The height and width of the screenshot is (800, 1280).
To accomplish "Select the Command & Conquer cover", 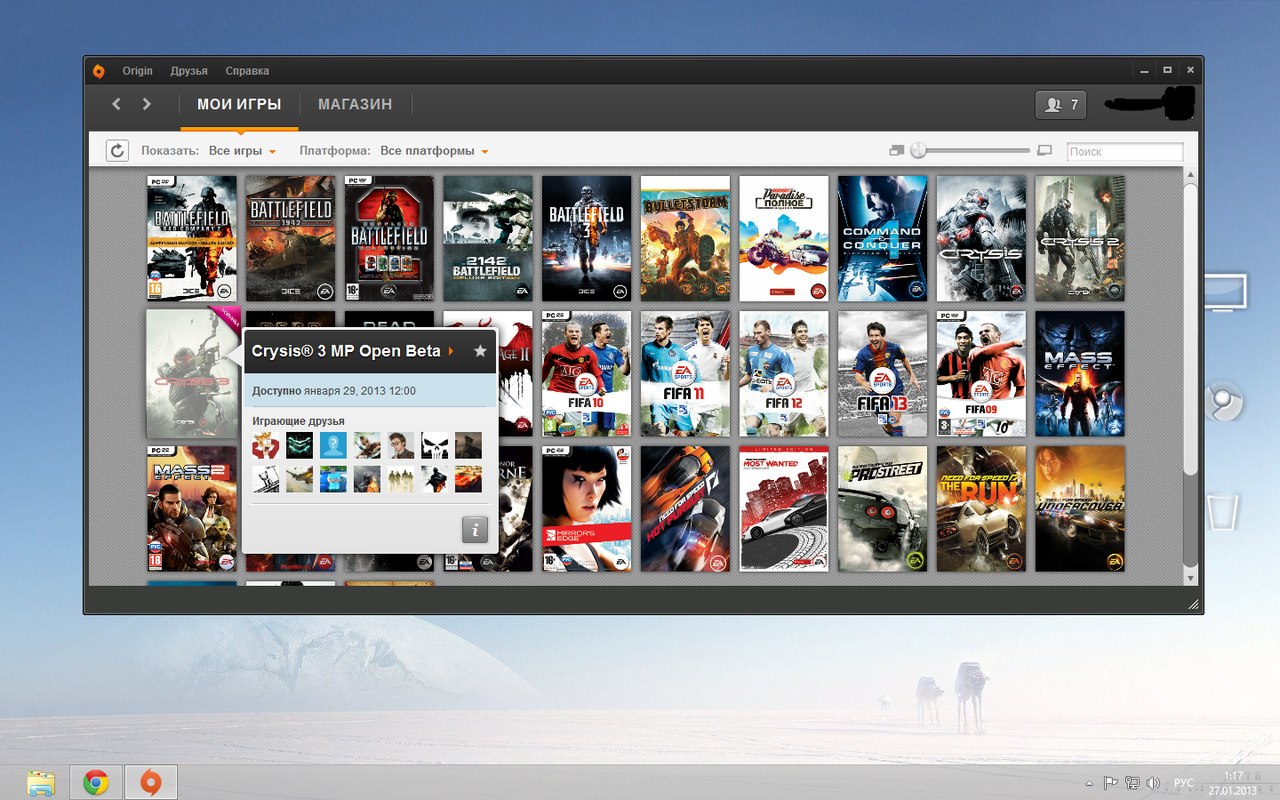I will coord(883,239).
